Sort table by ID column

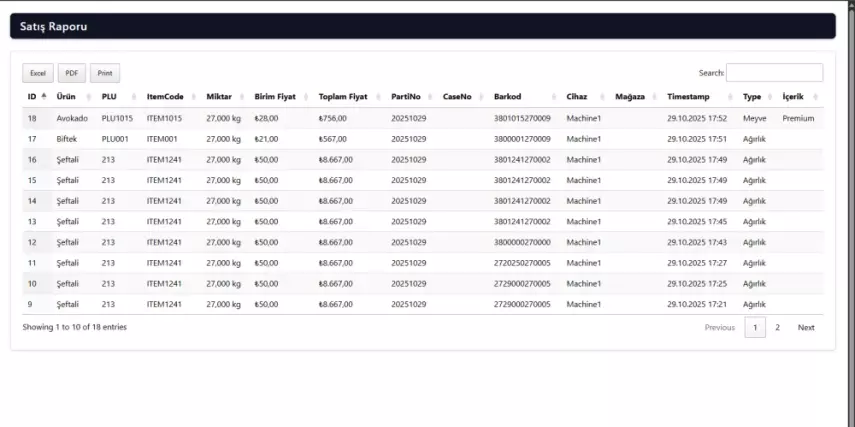tap(32, 97)
